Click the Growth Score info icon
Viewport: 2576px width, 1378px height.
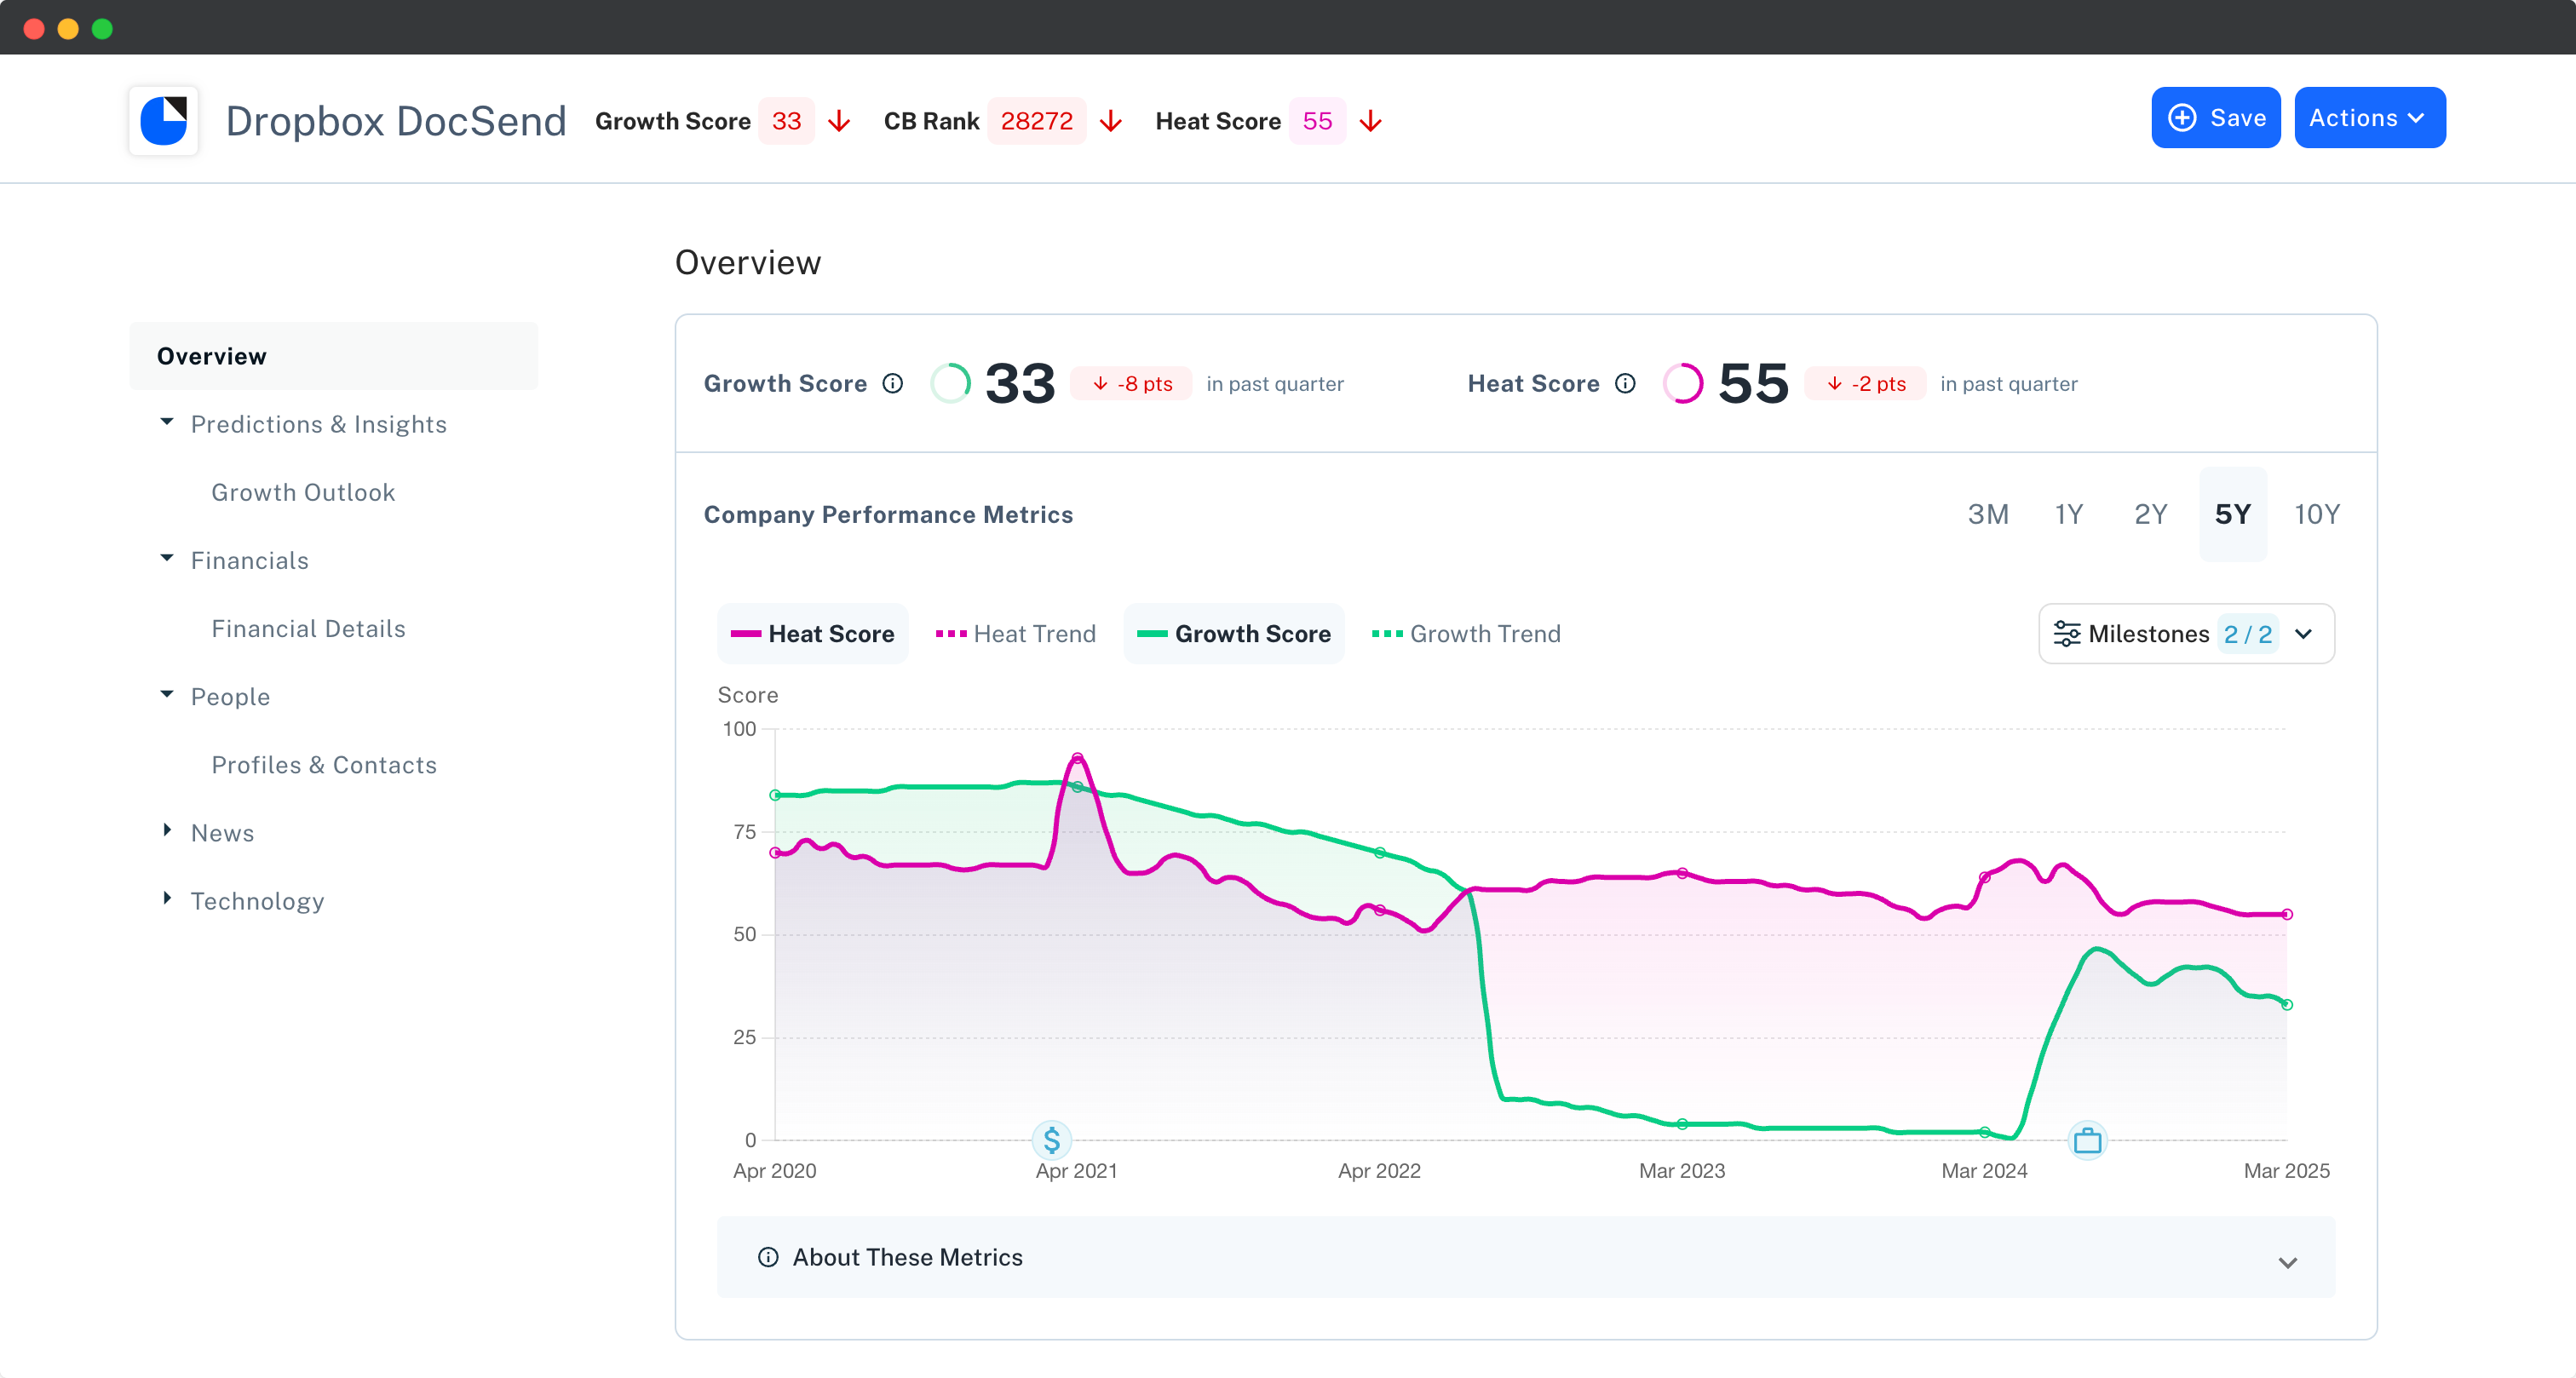(893, 383)
